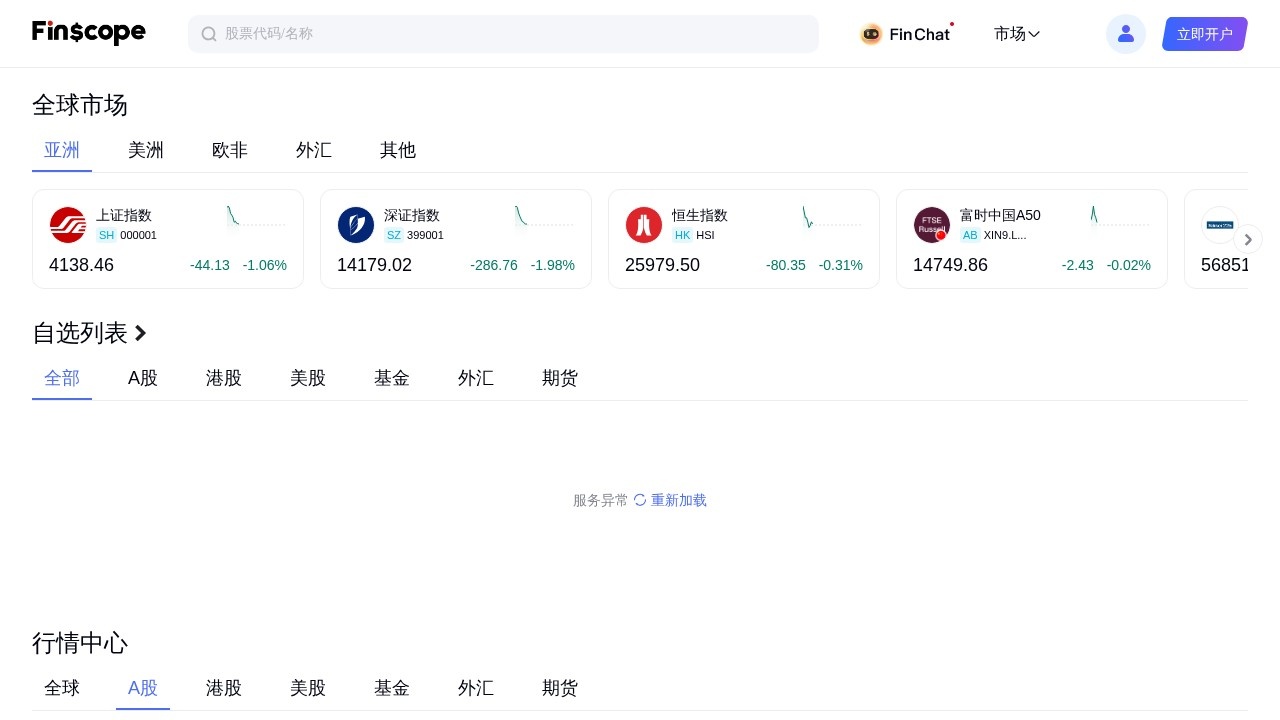The width and height of the screenshot is (1280, 720).
Task: Open the 期货 tab in 自选列表
Action: tap(559, 378)
